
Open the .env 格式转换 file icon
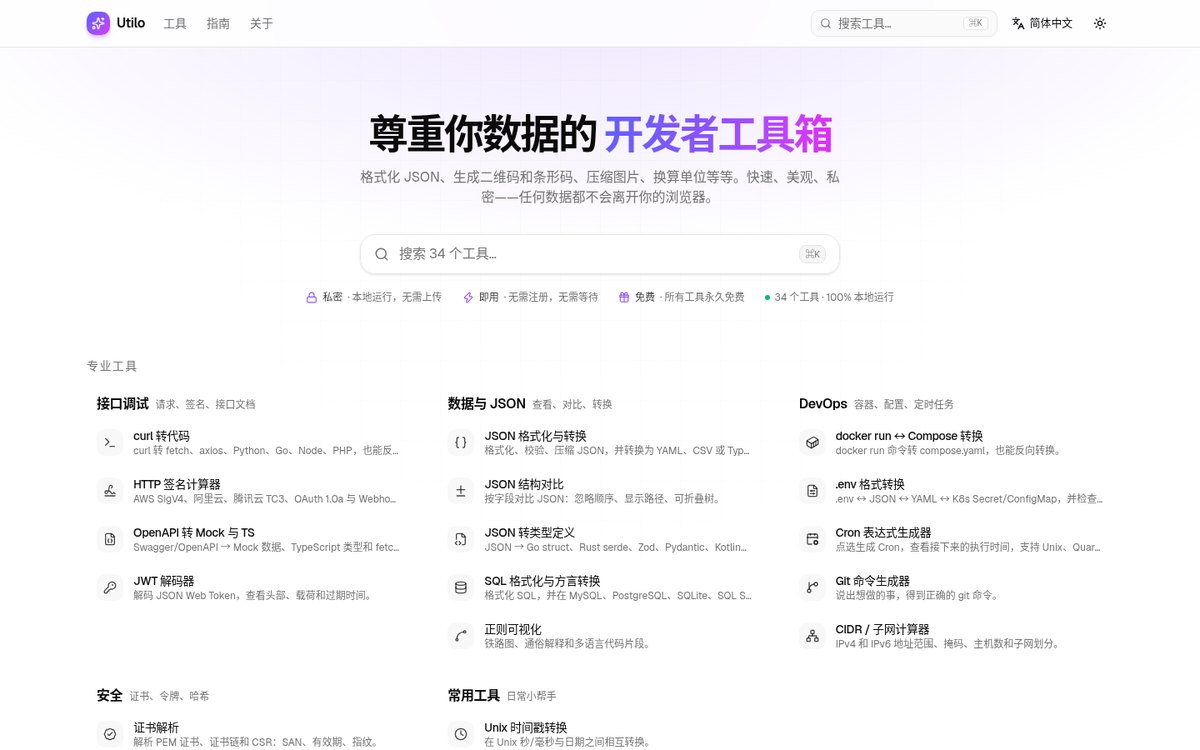[812, 491]
